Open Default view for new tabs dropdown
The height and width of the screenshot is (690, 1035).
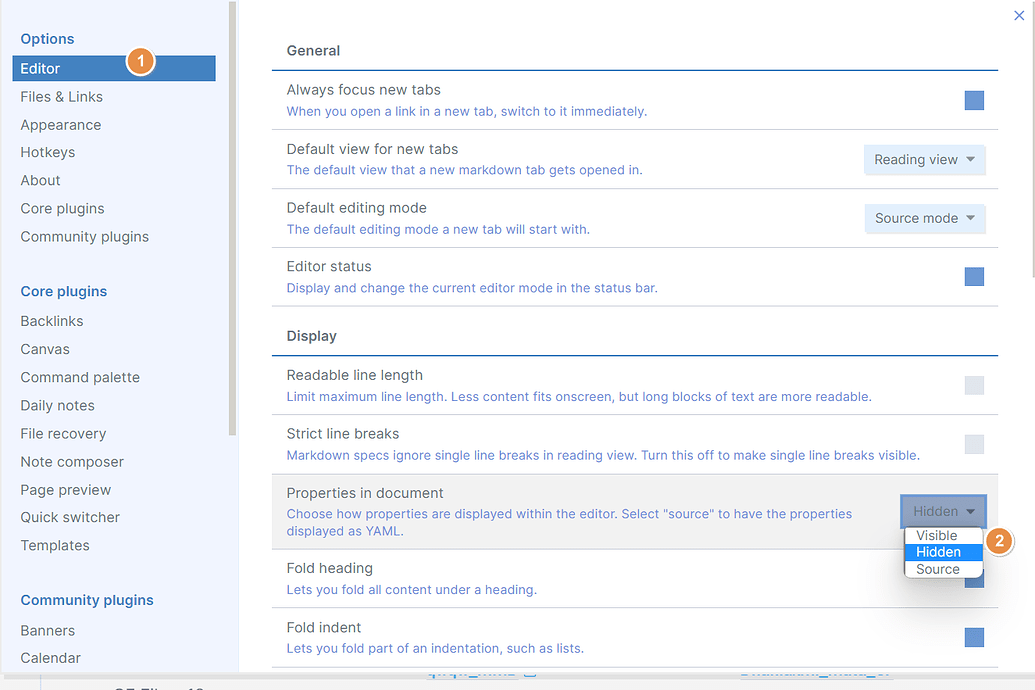[x=924, y=160]
